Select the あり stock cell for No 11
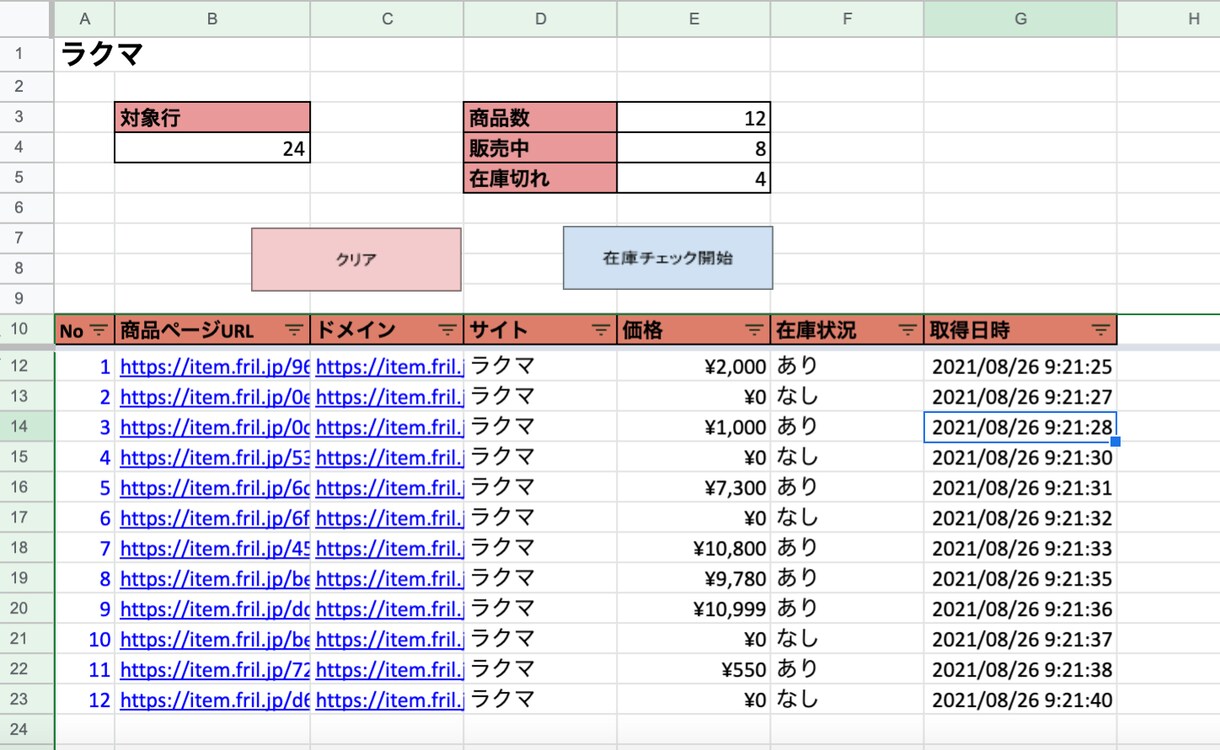 click(847, 670)
